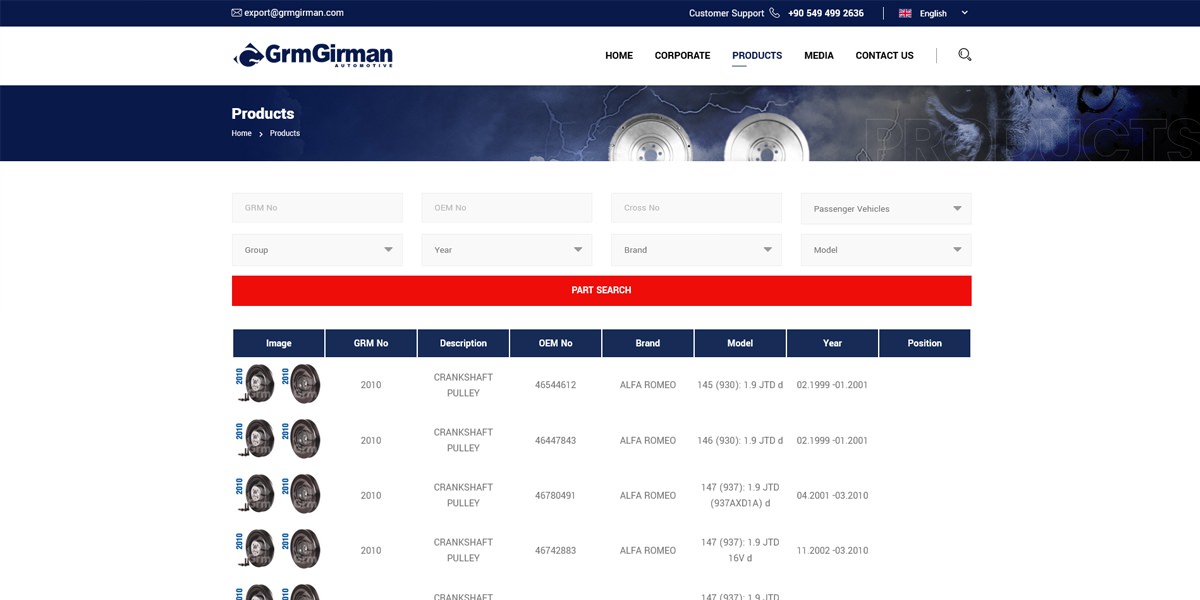Image resolution: width=1200 pixels, height=600 pixels.
Task: Open the English language dropdown
Action: point(934,13)
